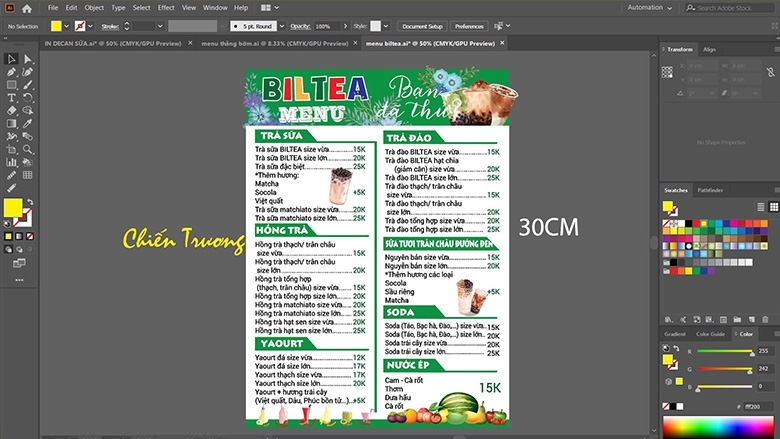Set toolbox mode to Gradient
This screenshot has height=439, width=780.
click(19, 236)
